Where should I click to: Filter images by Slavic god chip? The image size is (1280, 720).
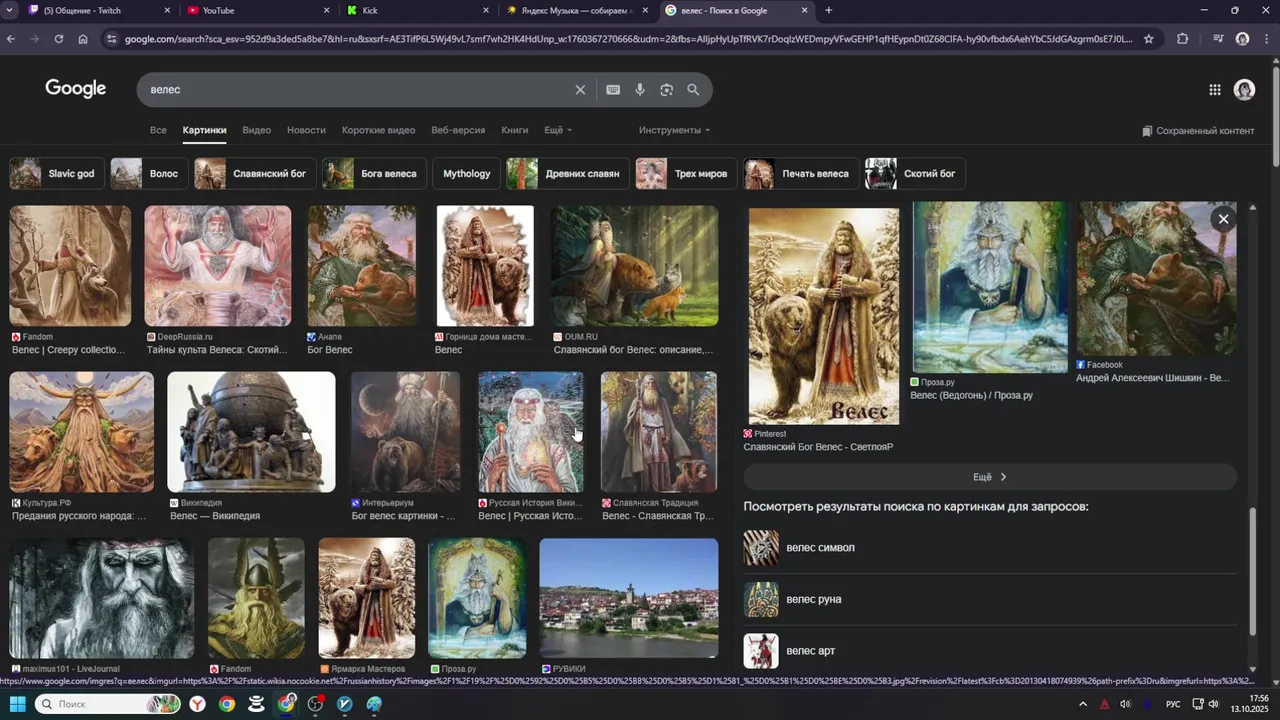57,173
